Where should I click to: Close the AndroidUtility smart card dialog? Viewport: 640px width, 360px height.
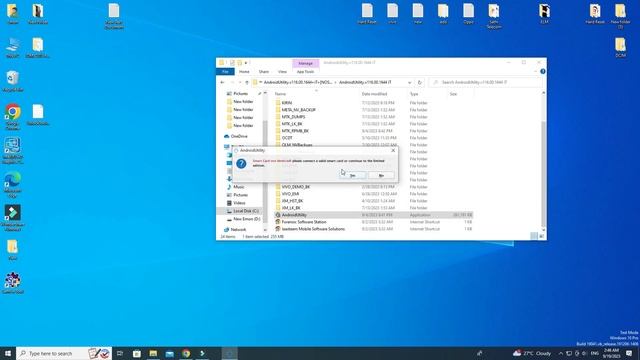[x=393, y=150]
